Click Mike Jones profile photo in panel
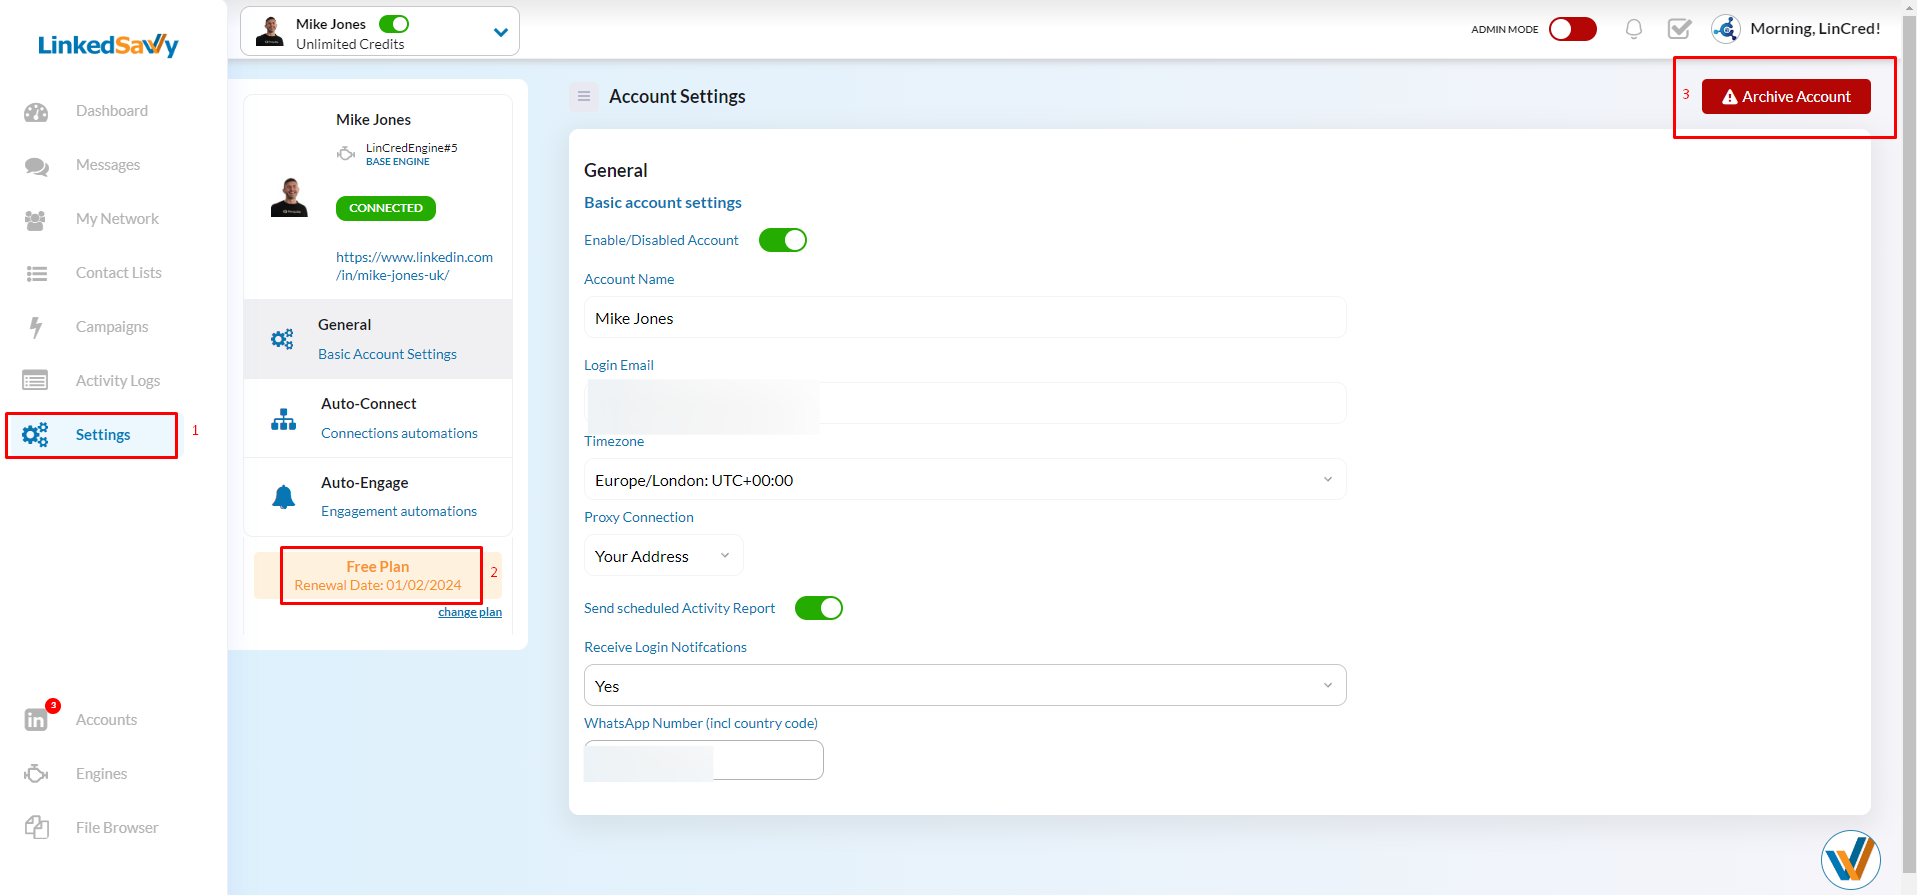 click(289, 197)
